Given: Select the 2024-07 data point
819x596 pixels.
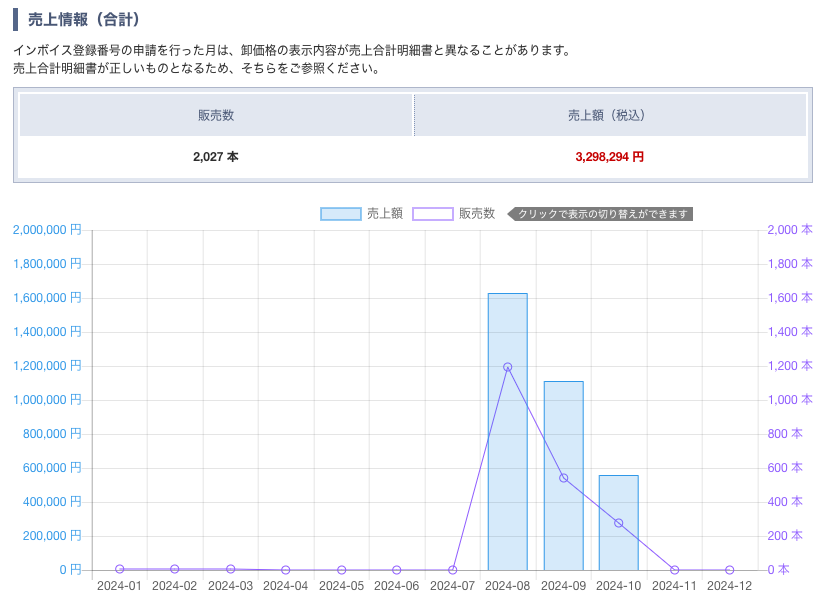Looking at the screenshot, I should pyautogui.click(x=452, y=570).
